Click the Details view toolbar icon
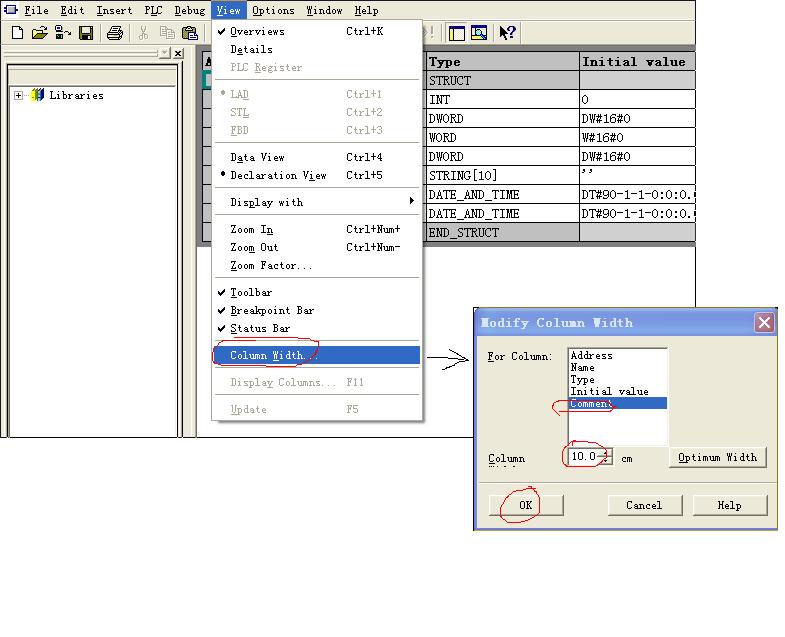The width and height of the screenshot is (785, 637). [479, 33]
